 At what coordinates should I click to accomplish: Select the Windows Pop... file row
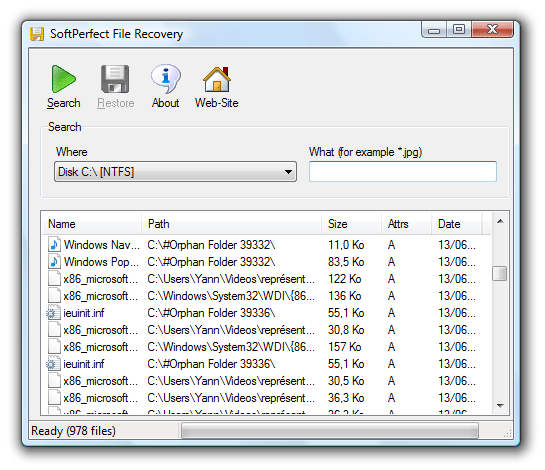coord(267,261)
